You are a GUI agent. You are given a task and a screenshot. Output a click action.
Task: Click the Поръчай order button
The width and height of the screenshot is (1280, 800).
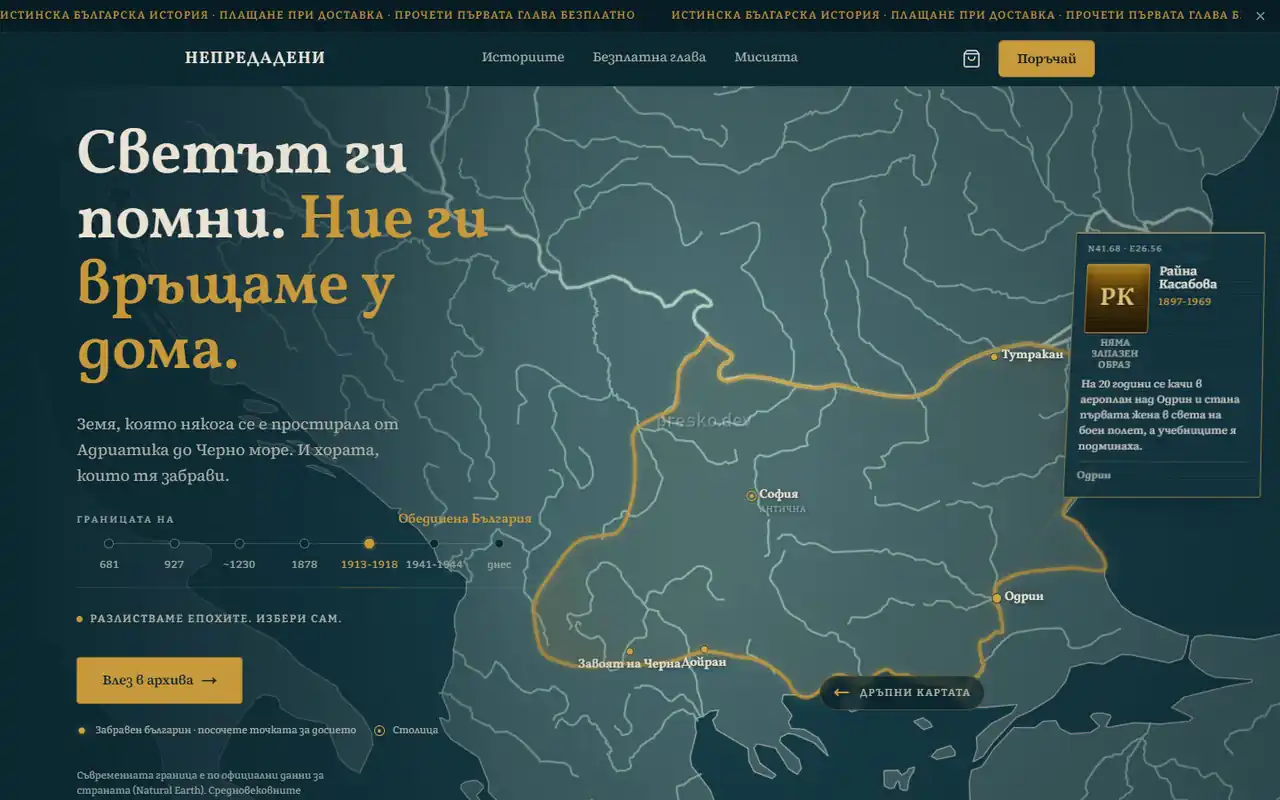1046,59
